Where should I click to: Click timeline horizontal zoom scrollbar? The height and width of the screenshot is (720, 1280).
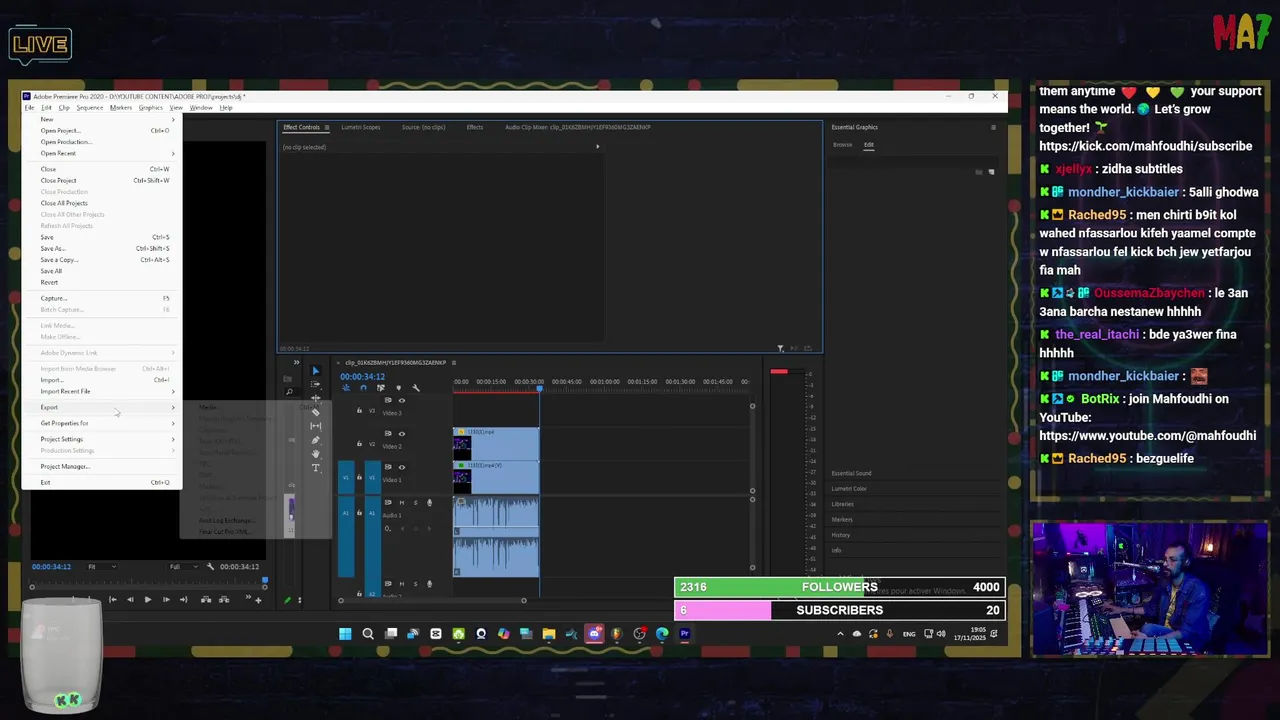pos(432,600)
